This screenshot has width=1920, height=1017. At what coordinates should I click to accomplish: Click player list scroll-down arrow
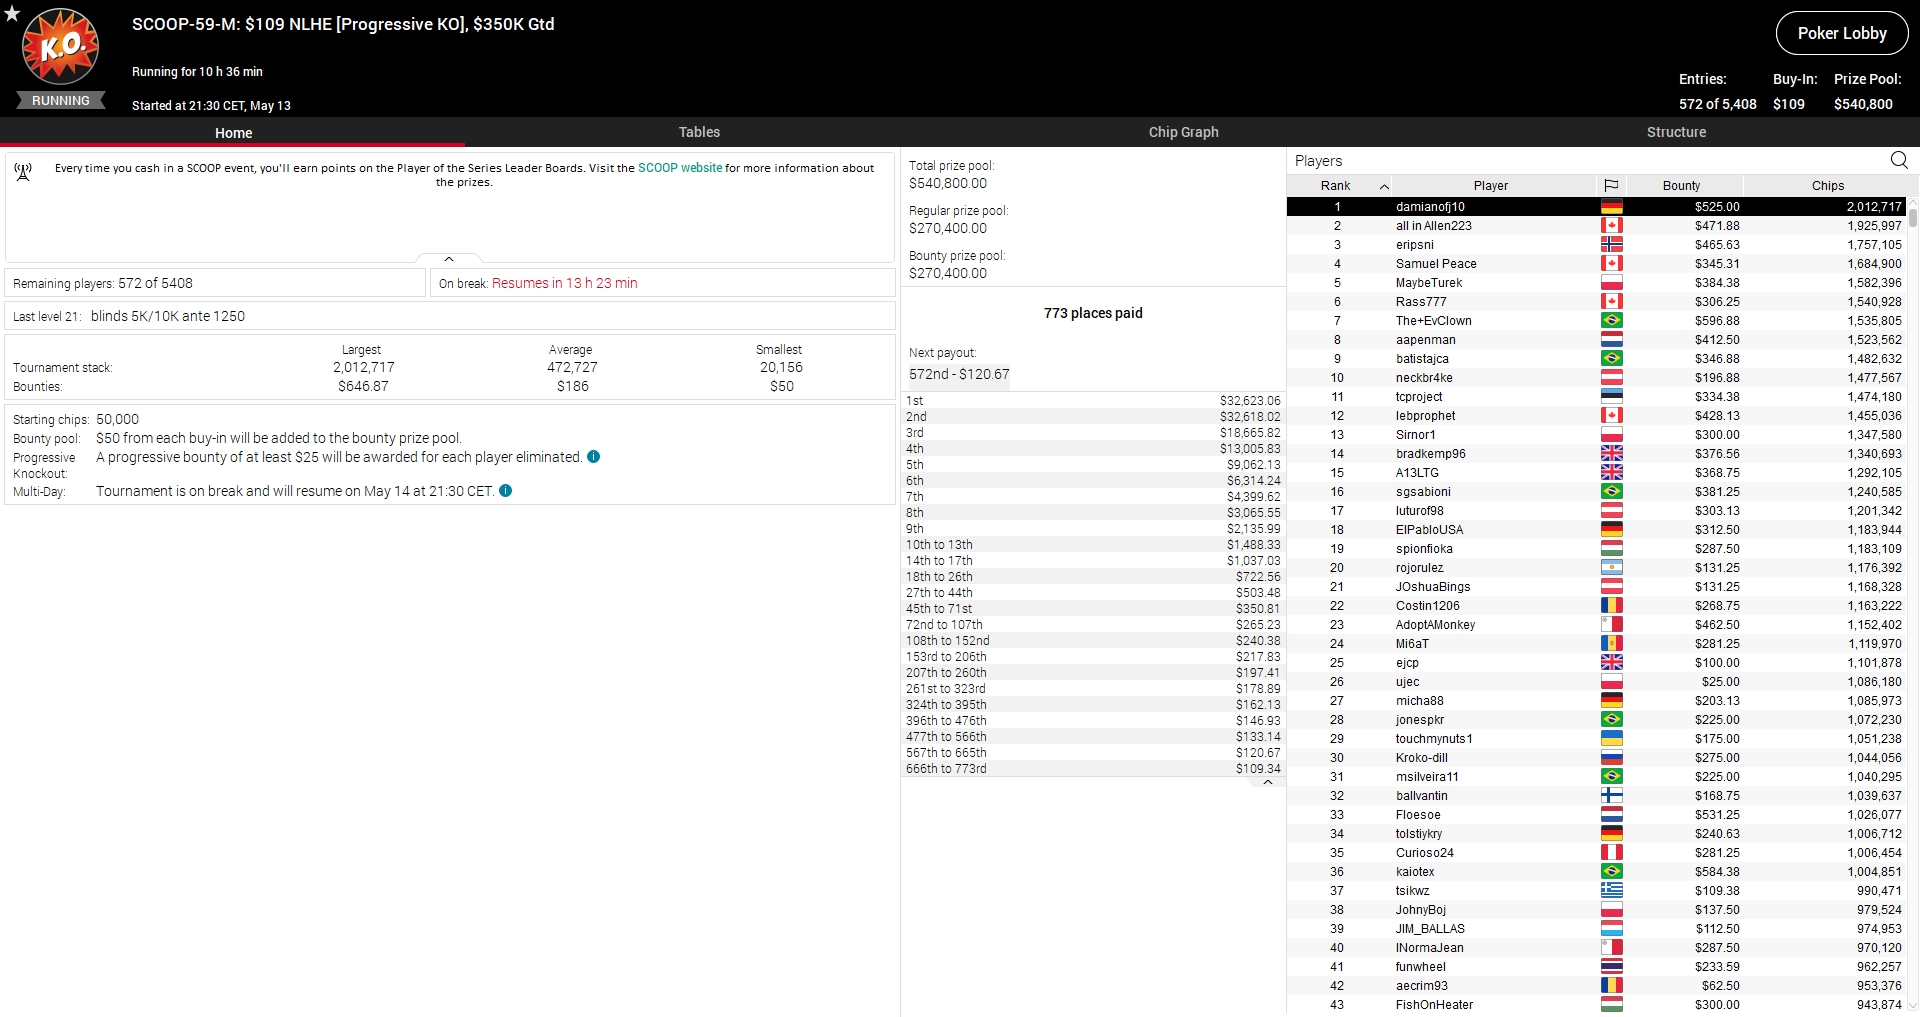pos(1913,1006)
